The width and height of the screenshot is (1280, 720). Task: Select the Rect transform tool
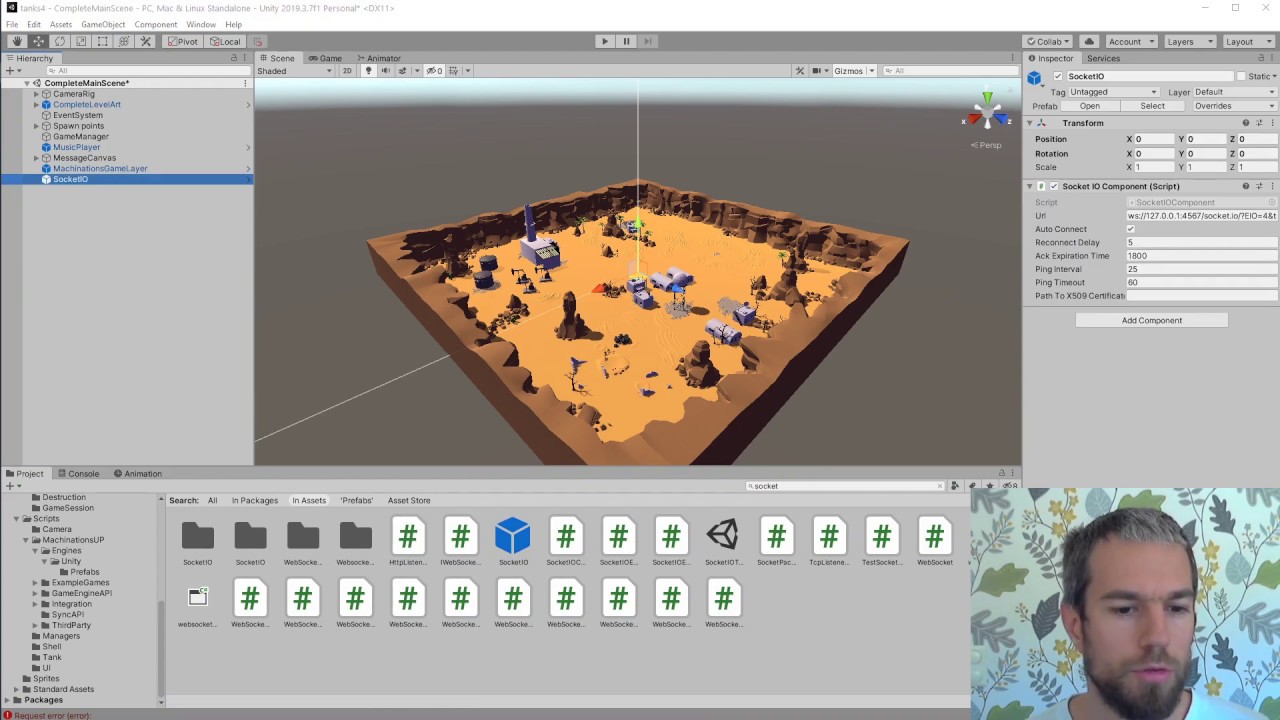(x=102, y=41)
